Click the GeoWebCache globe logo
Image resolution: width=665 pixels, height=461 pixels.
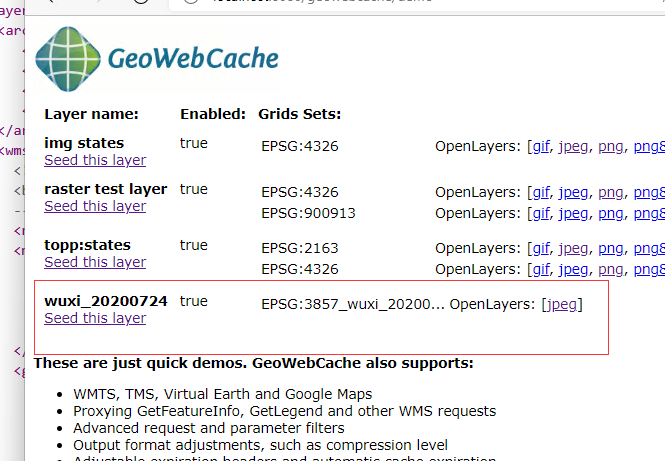[x=67, y=59]
